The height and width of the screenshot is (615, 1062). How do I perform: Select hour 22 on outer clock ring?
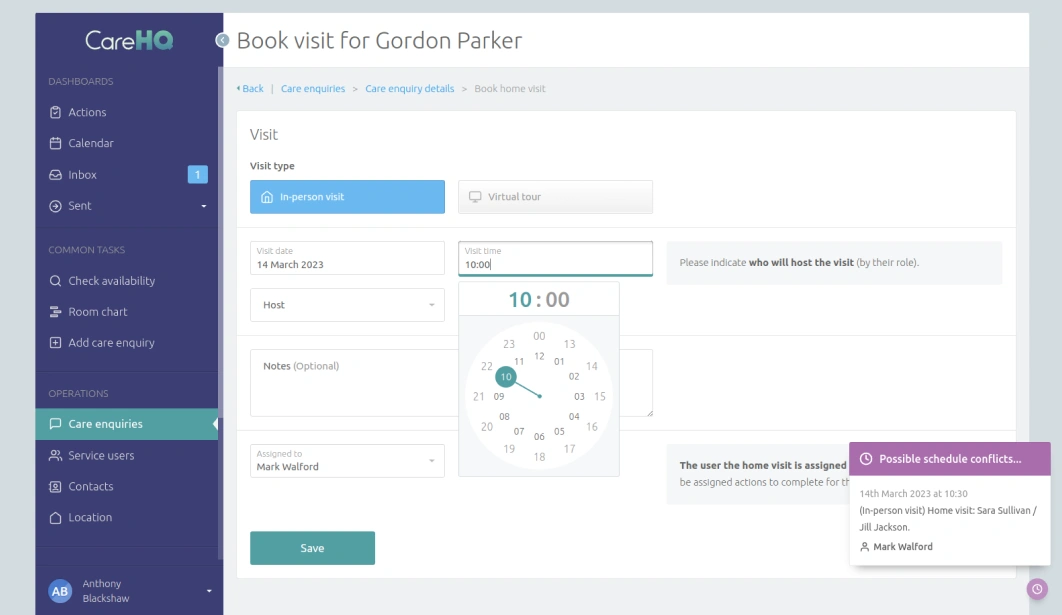point(486,366)
